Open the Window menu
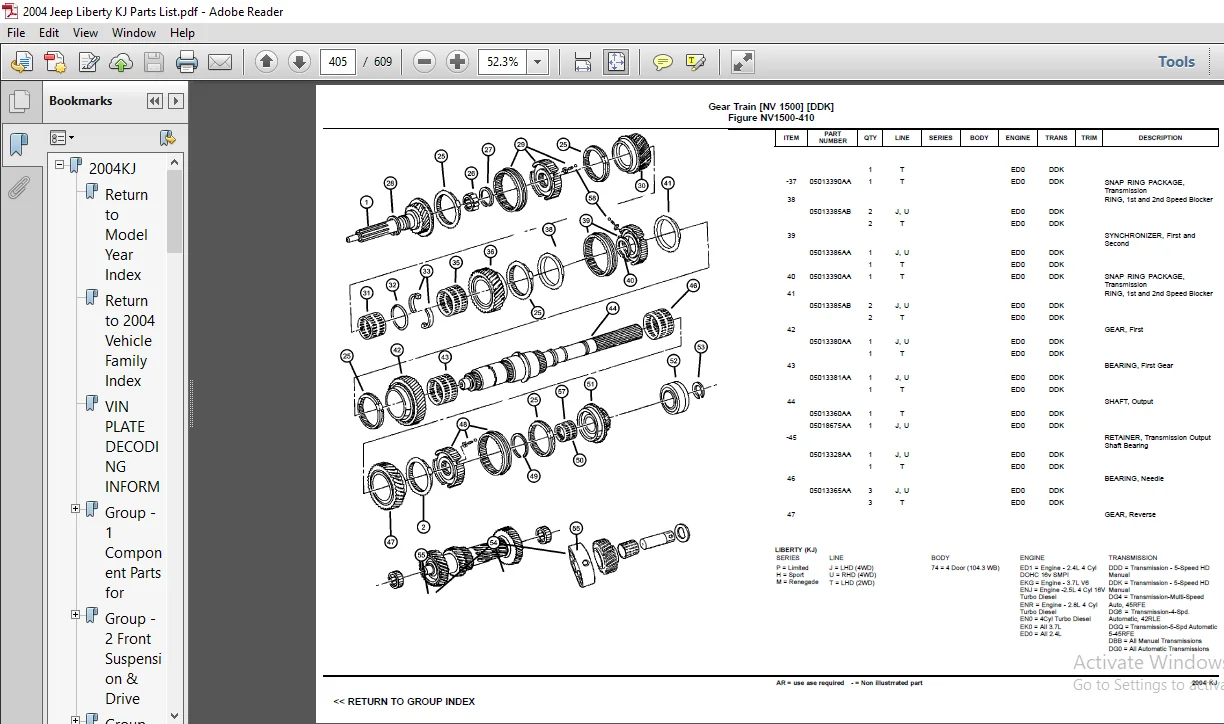The height and width of the screenshot is (724, 1224). coord(134,32)
